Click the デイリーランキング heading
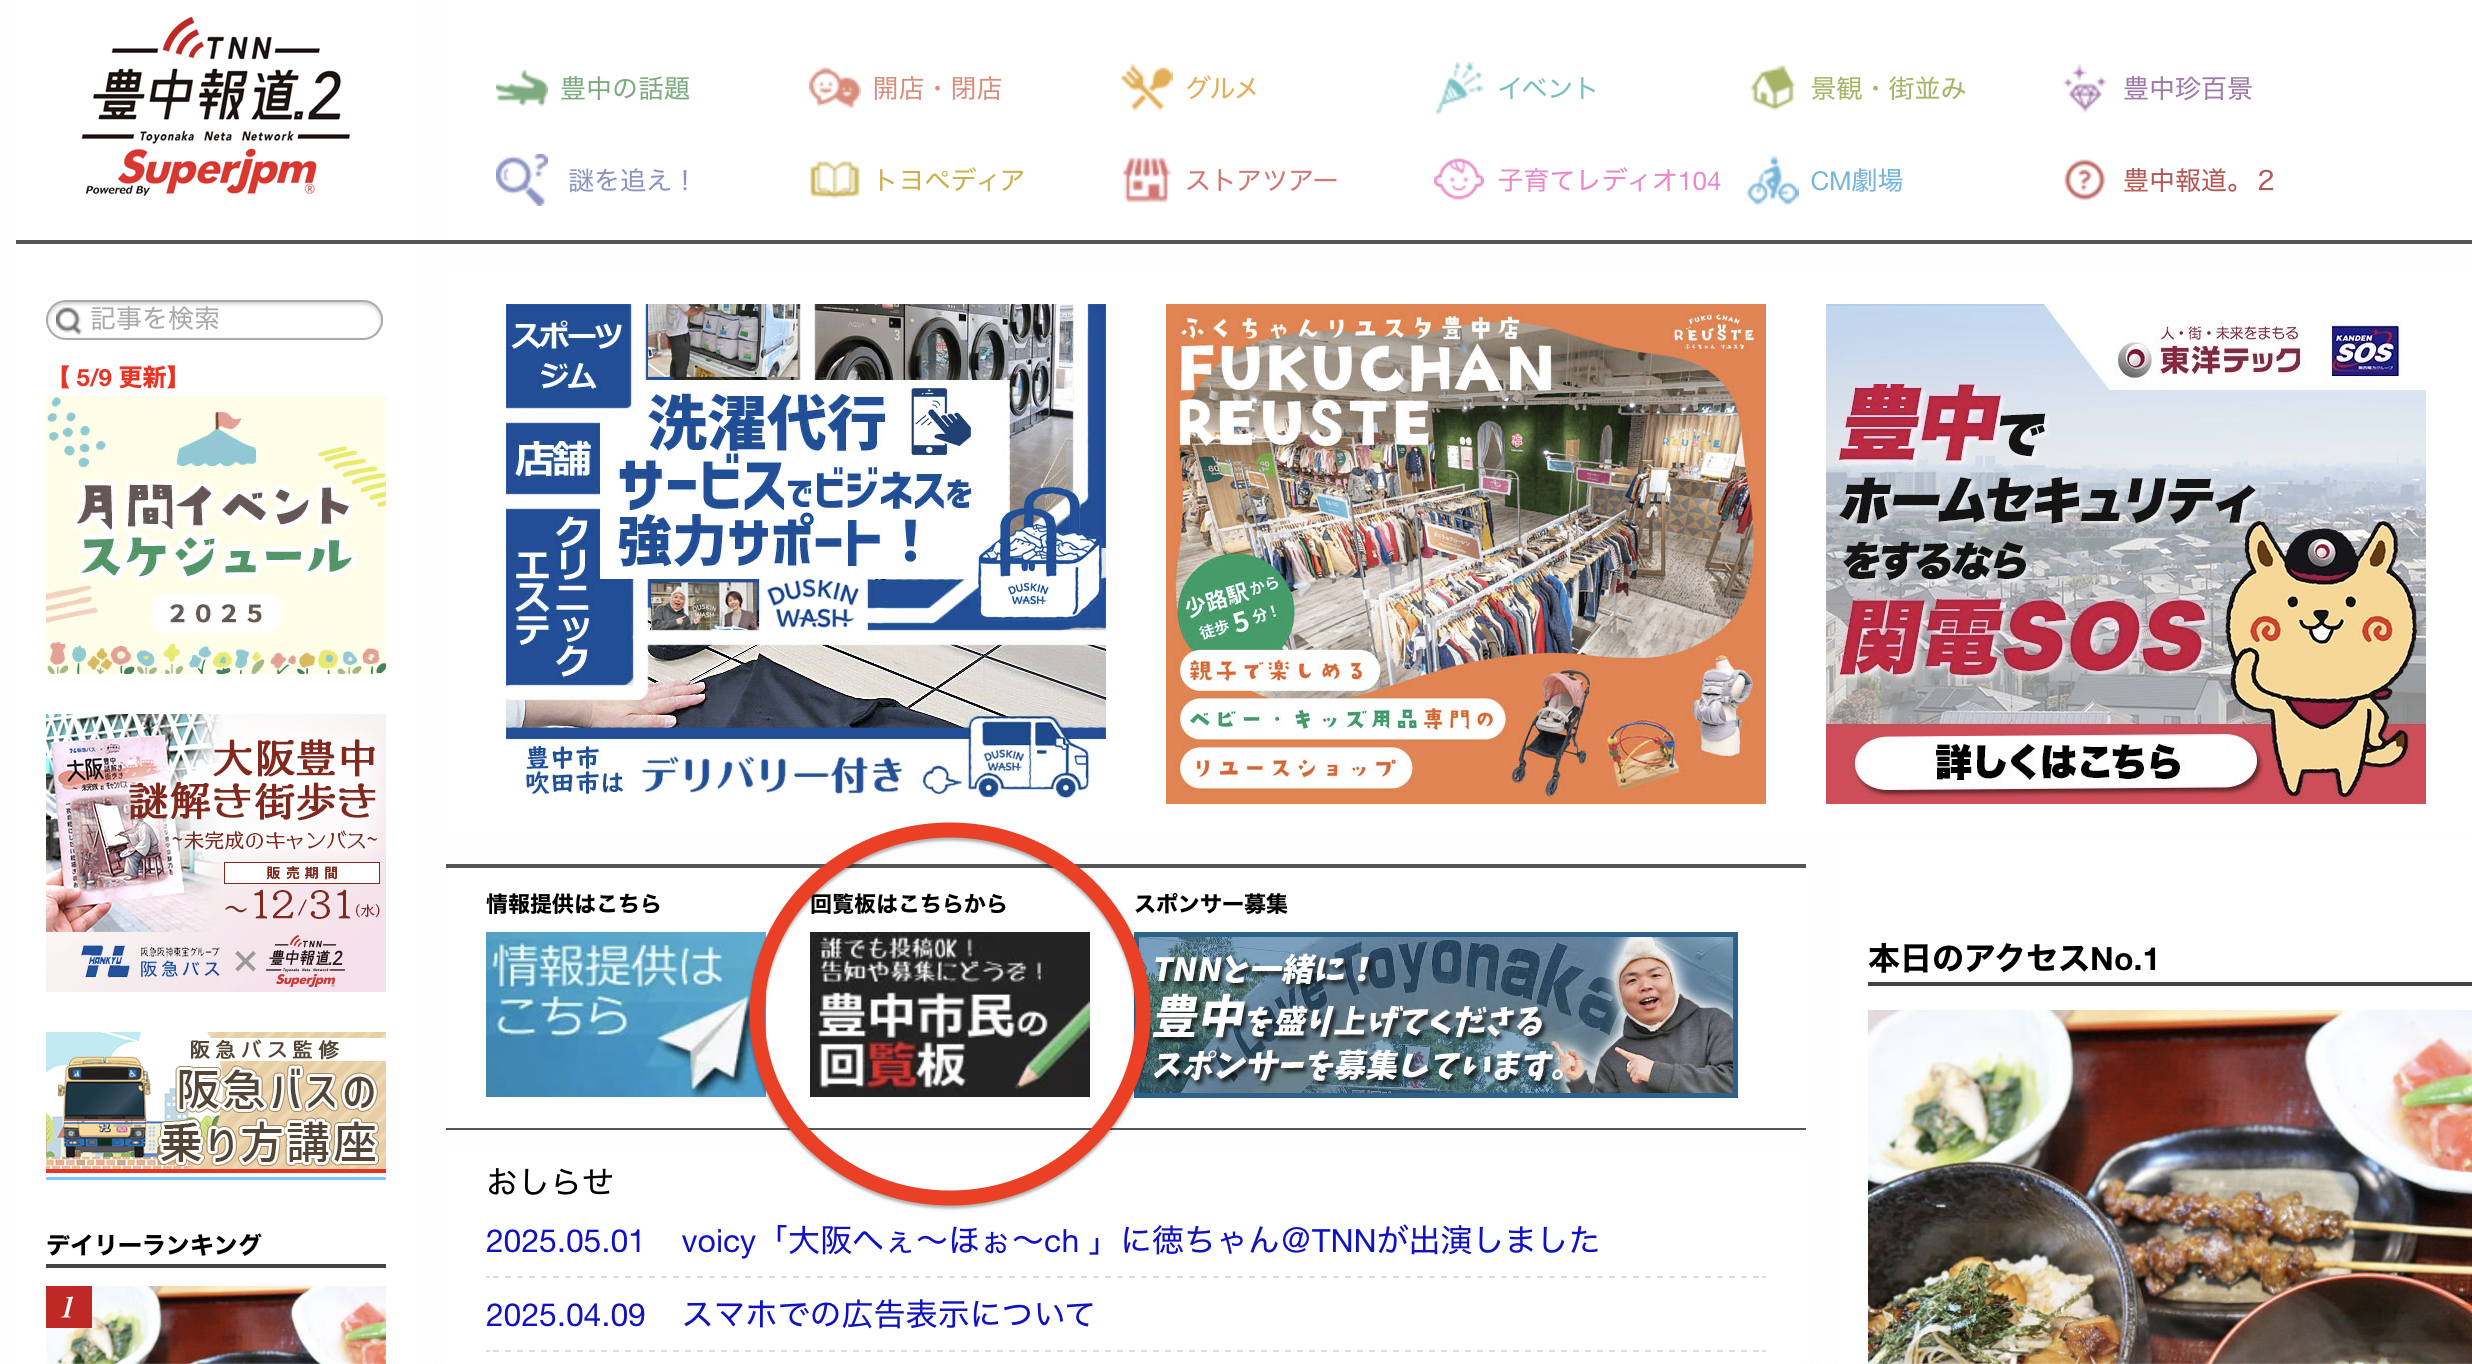The width and height of the screenshot is (2472, 1364). [154, 1244]
